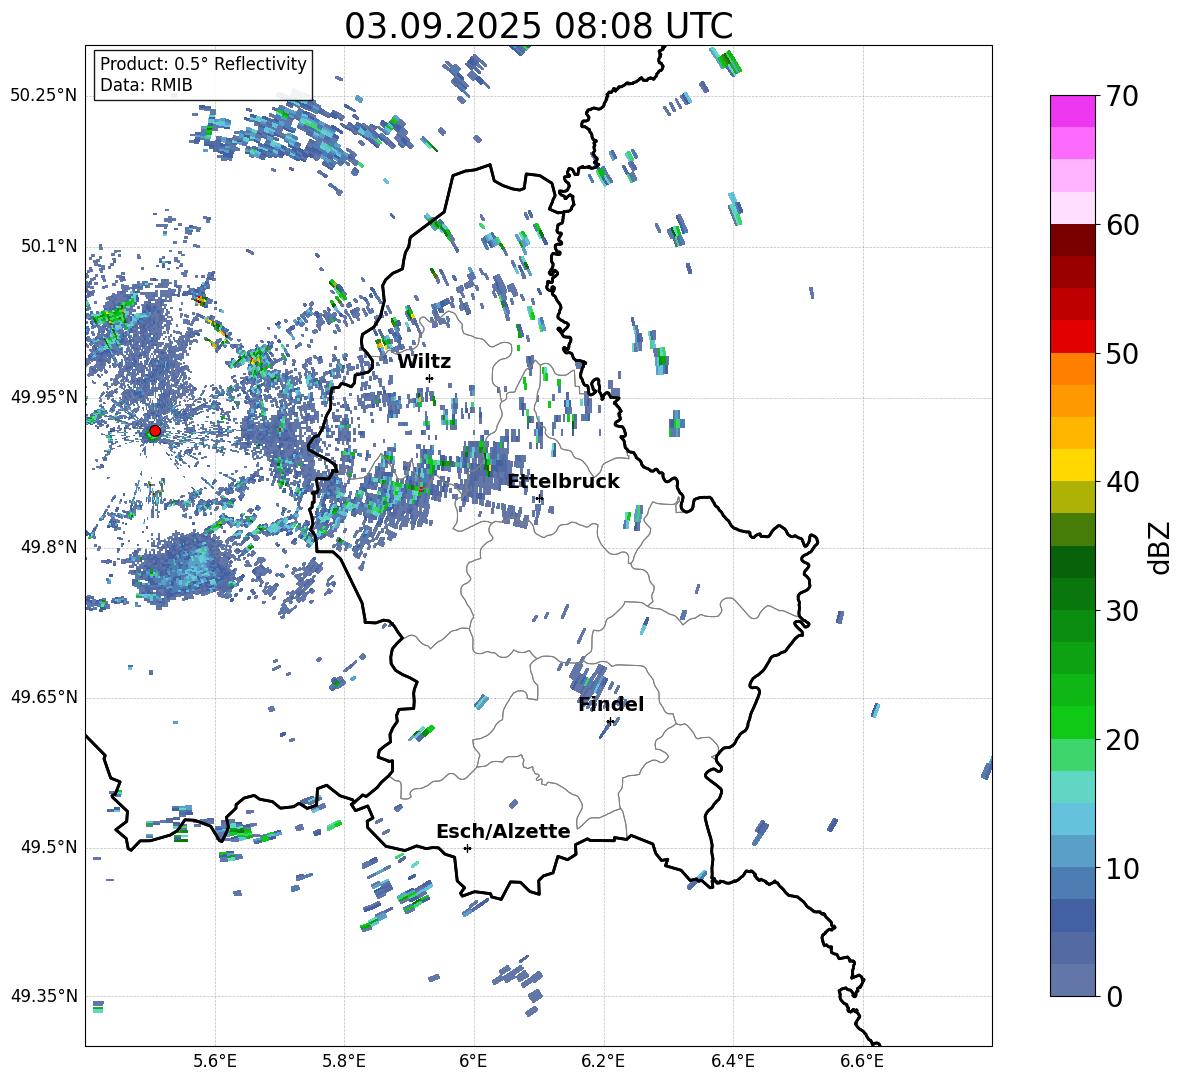The width and height of the screenshot is (1184, 1081).
Task: Click the 5.8°E longitude label
Action: [x=344, y=1061]
